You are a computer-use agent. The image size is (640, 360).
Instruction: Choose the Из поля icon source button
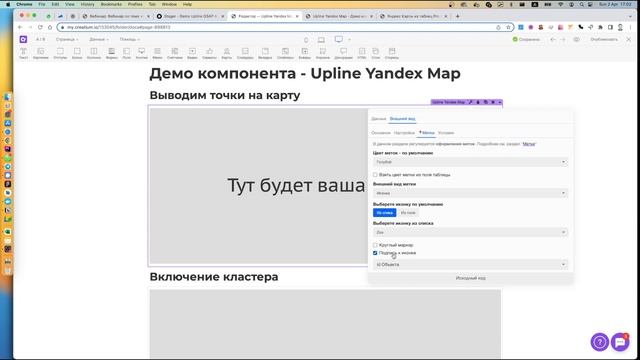tap(408, 213)
